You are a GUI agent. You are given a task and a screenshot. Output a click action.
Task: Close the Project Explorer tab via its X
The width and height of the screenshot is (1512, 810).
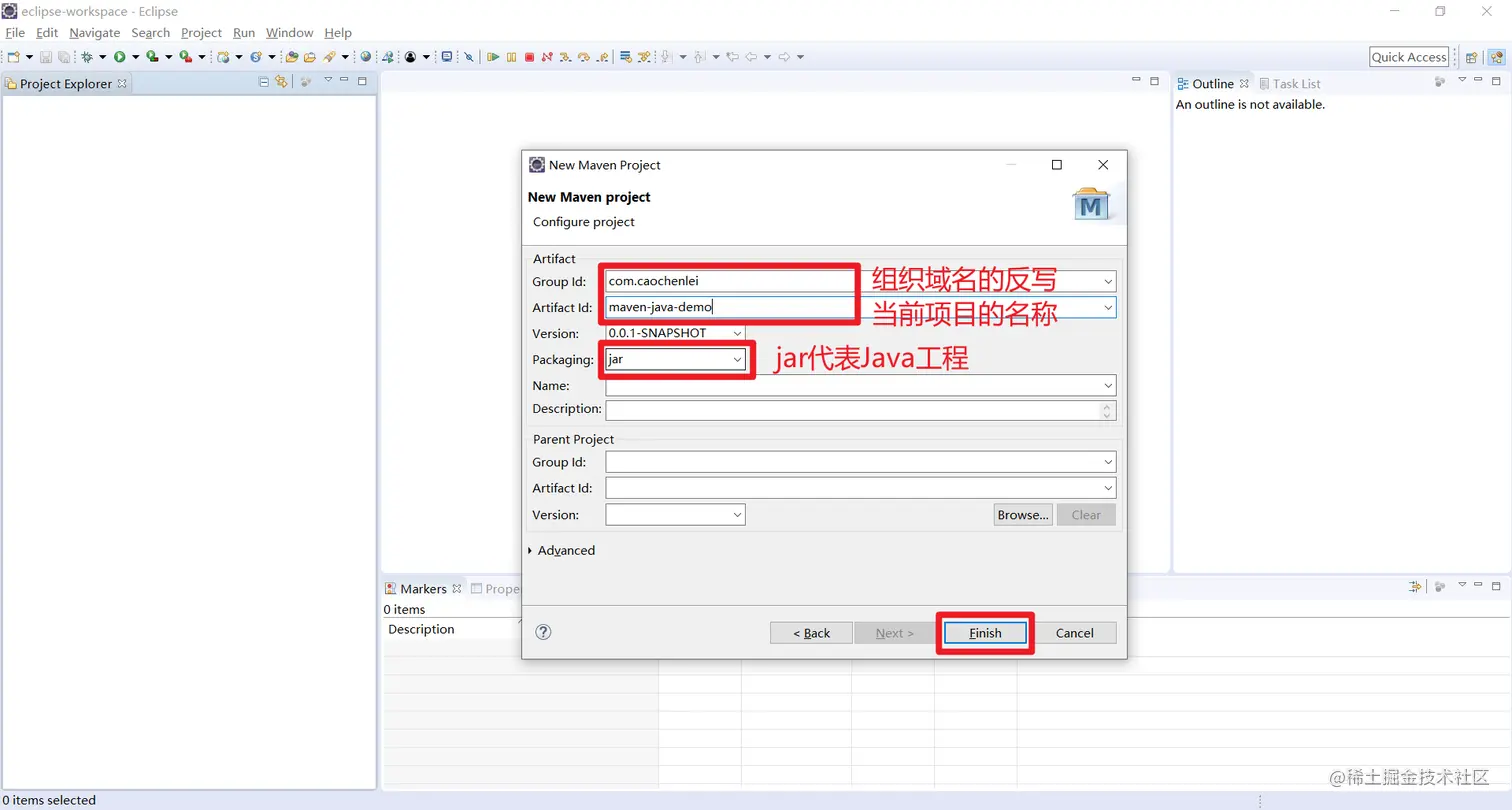point(122,84)
